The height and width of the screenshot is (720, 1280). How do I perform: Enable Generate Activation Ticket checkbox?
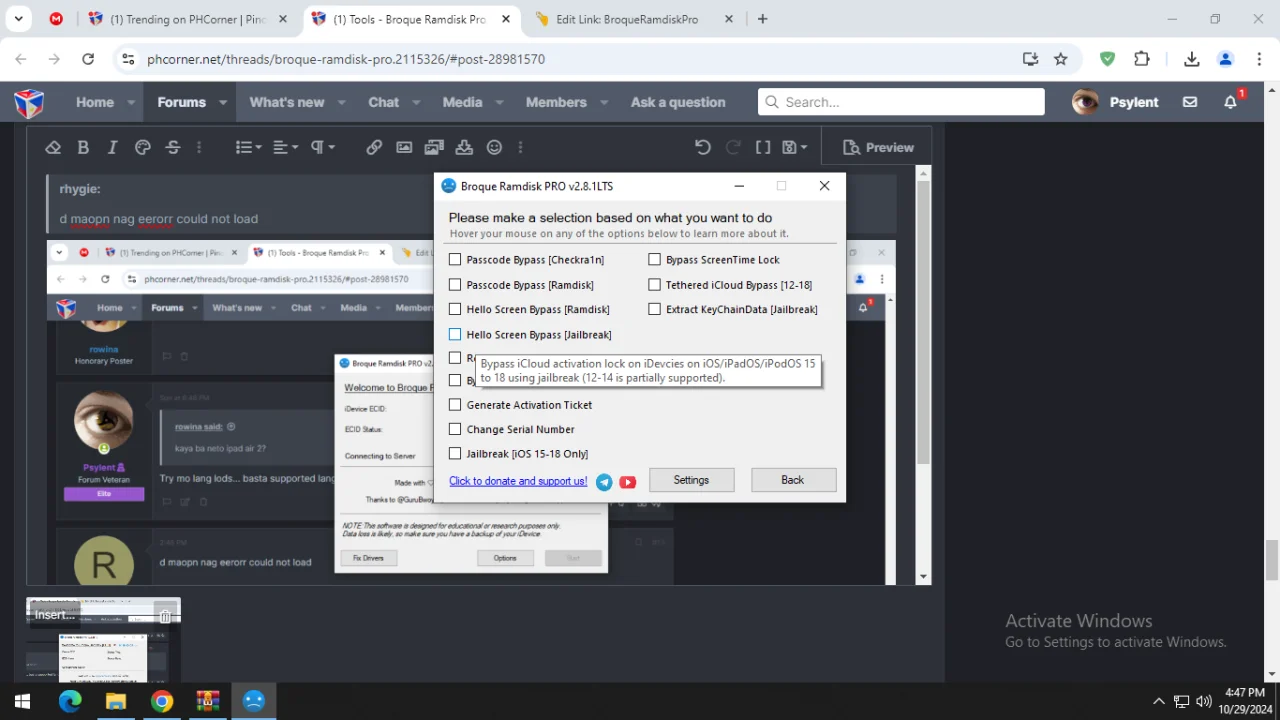click(455, 405)
